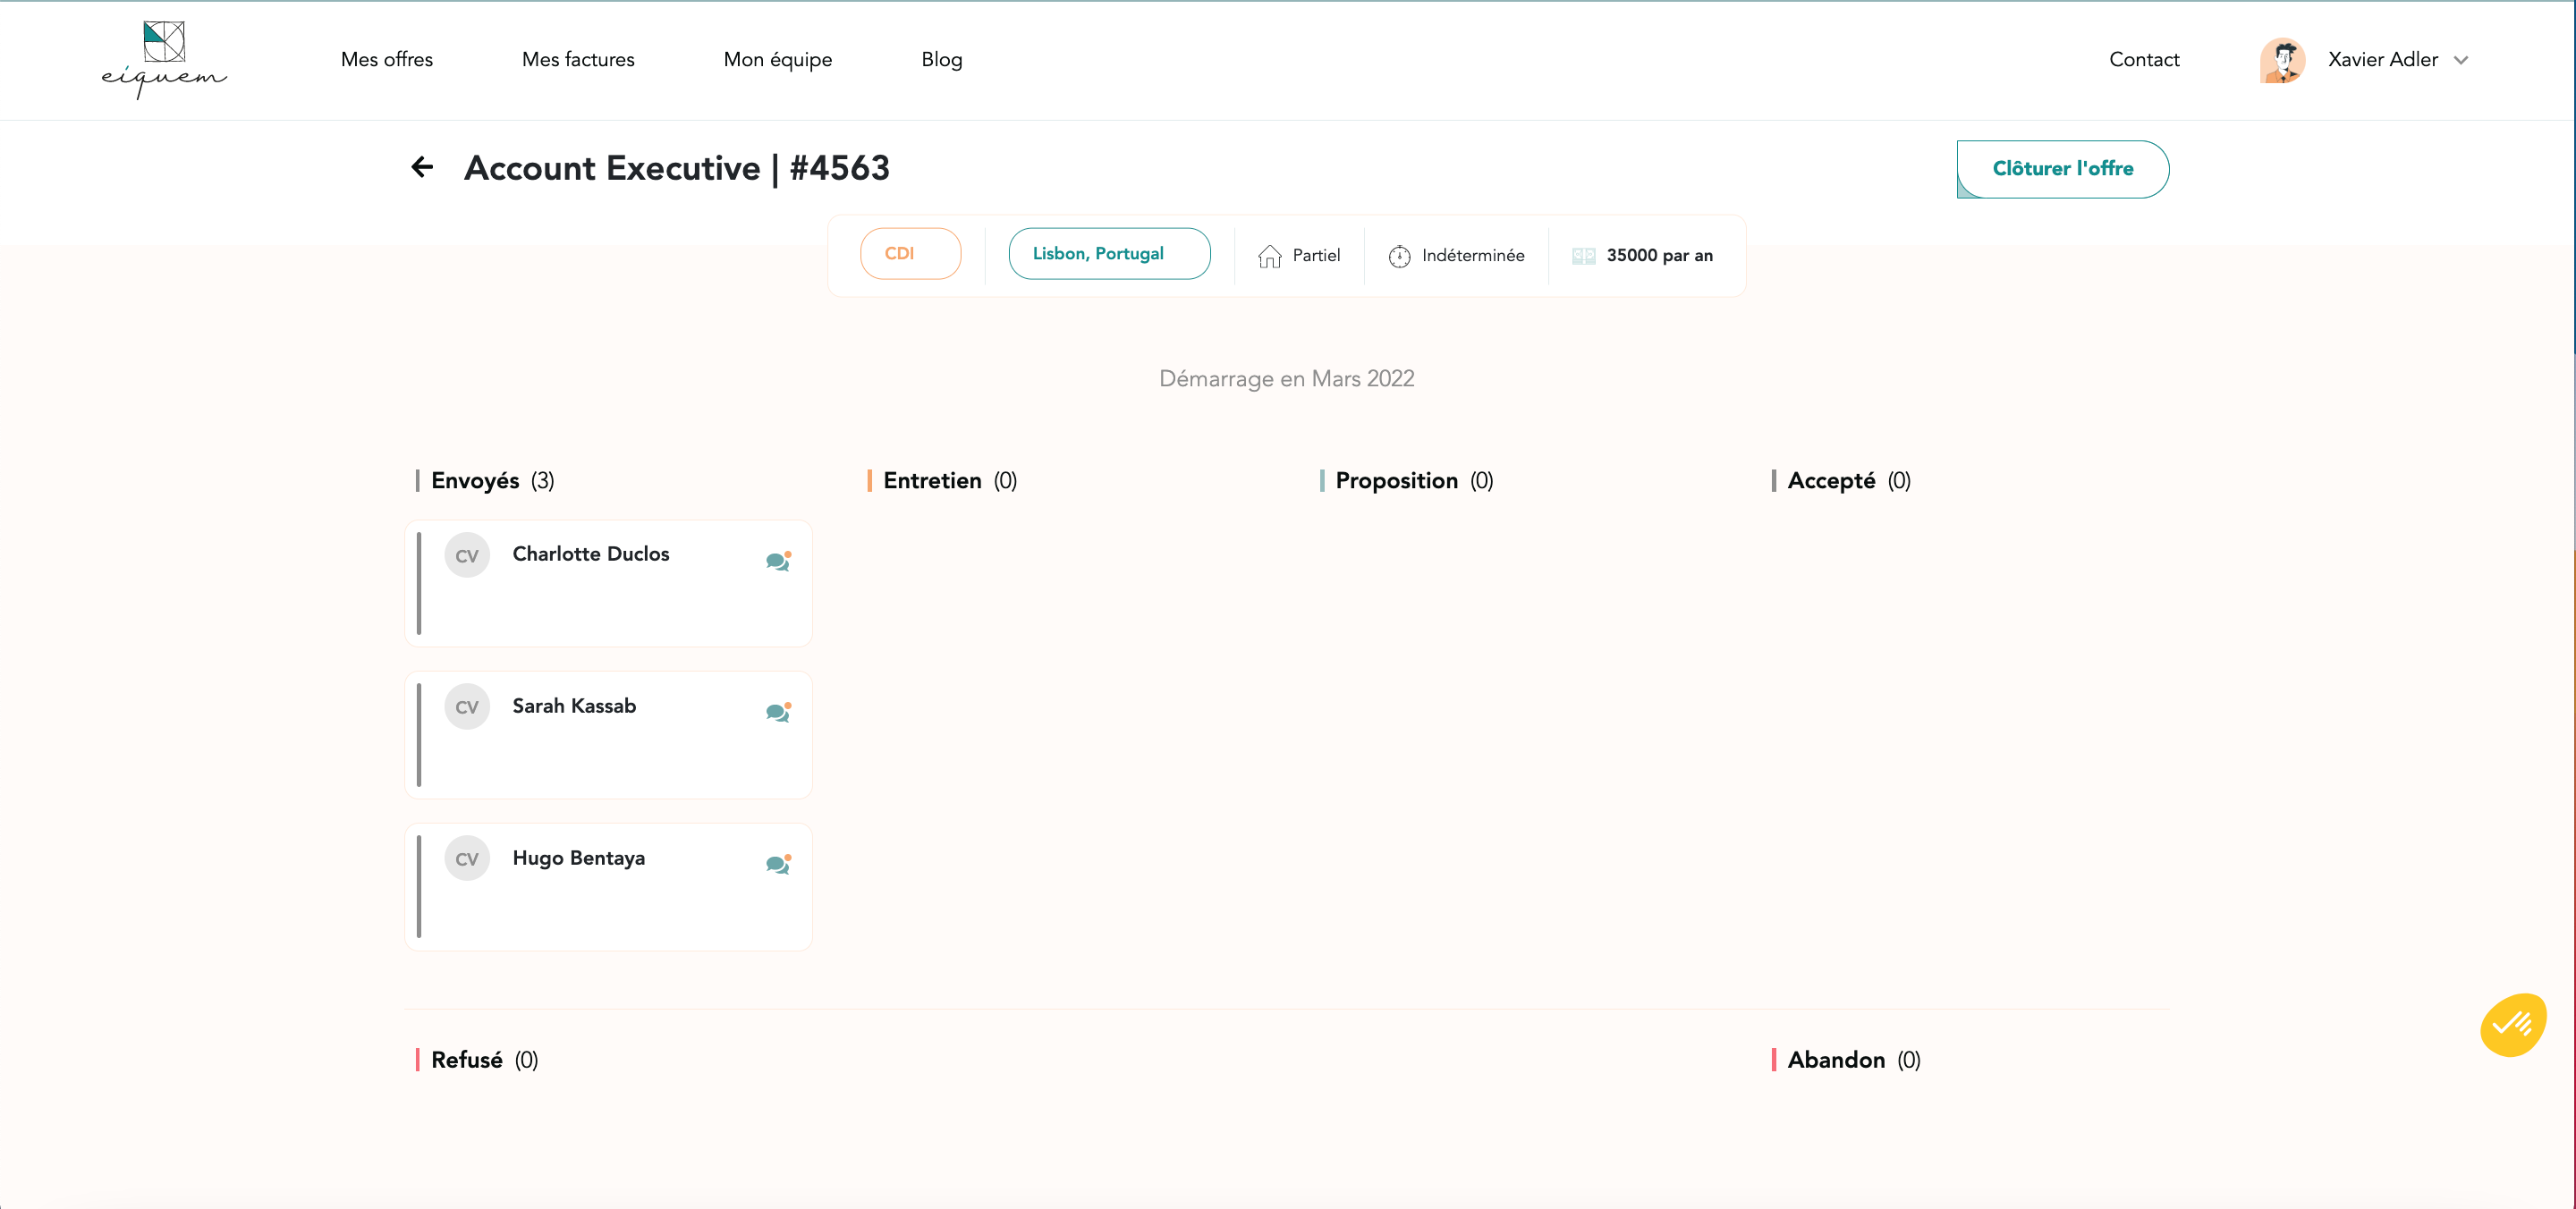Click the Xavier Adler username

(x=2382, y=60)
